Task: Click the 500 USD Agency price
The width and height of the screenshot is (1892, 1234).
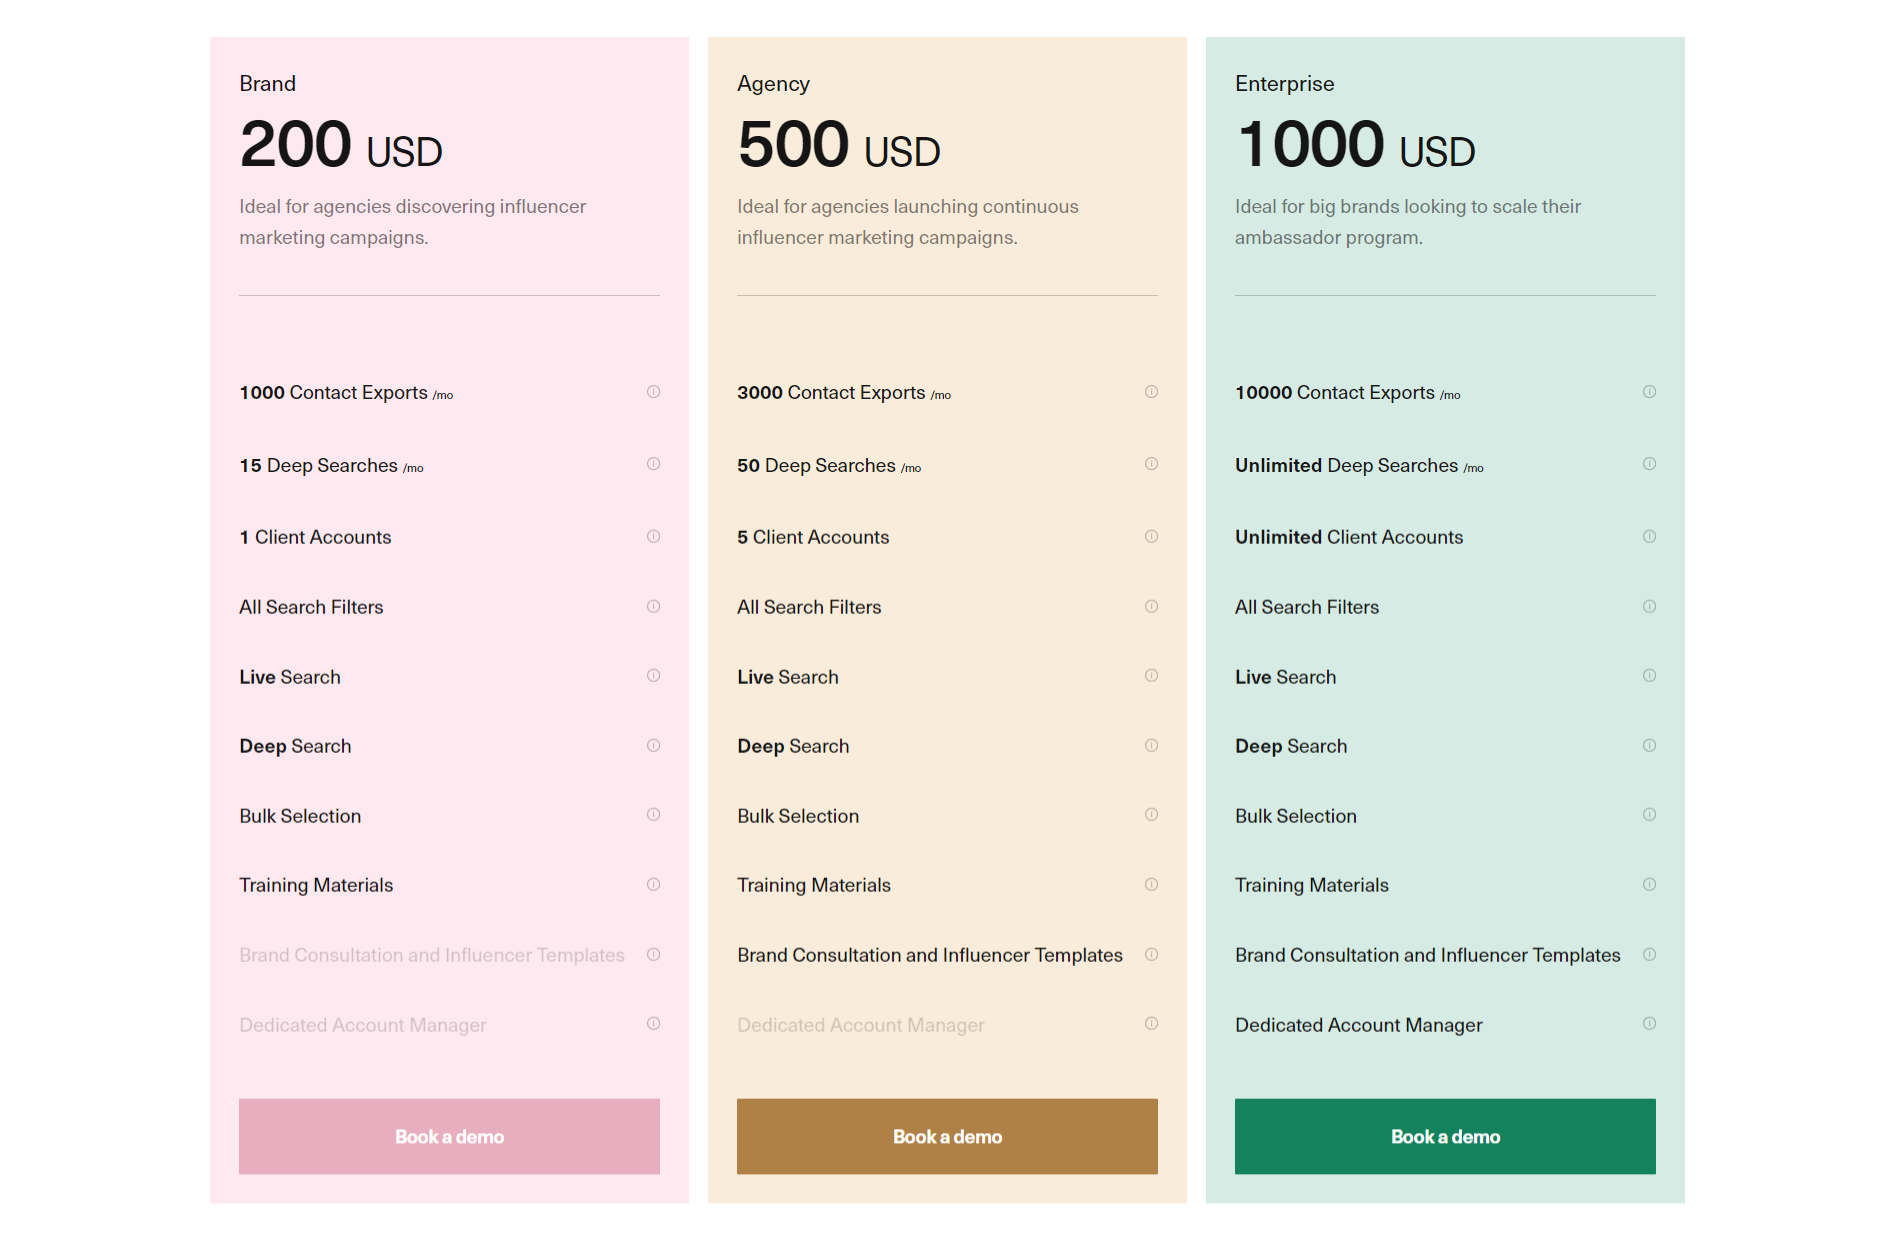Action: coord(839,144)
